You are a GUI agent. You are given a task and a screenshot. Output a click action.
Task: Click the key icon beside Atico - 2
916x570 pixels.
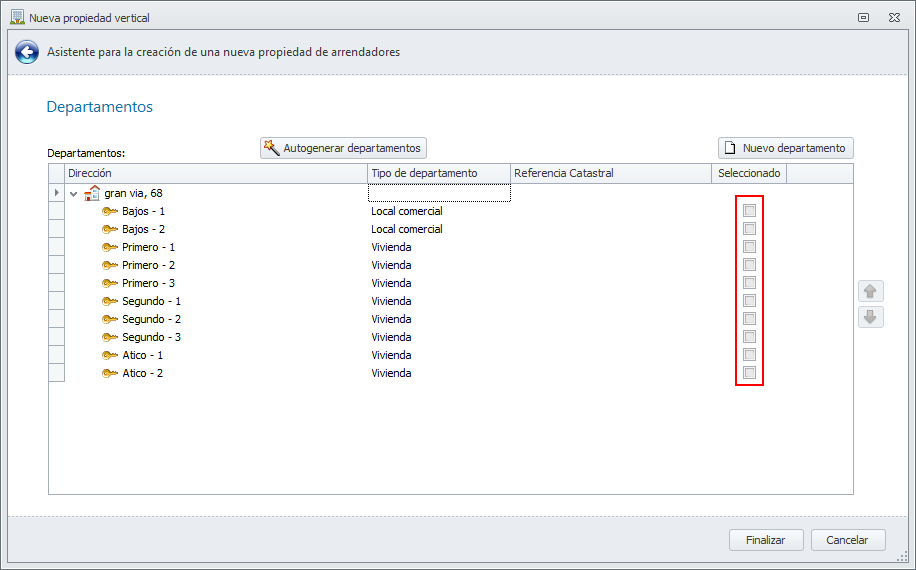(110, 373)
